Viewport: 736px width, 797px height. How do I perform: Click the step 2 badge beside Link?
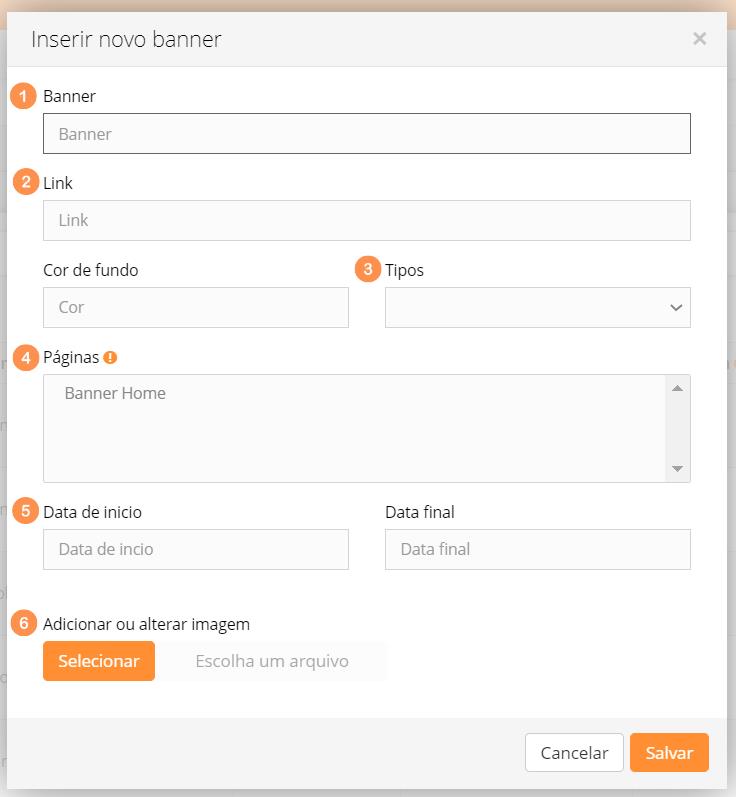tap(25, 182)
